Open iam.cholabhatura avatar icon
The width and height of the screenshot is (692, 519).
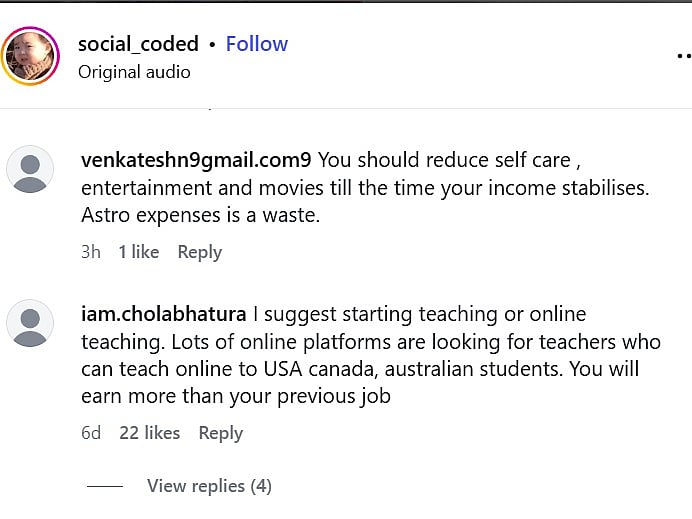click(30, 324)
